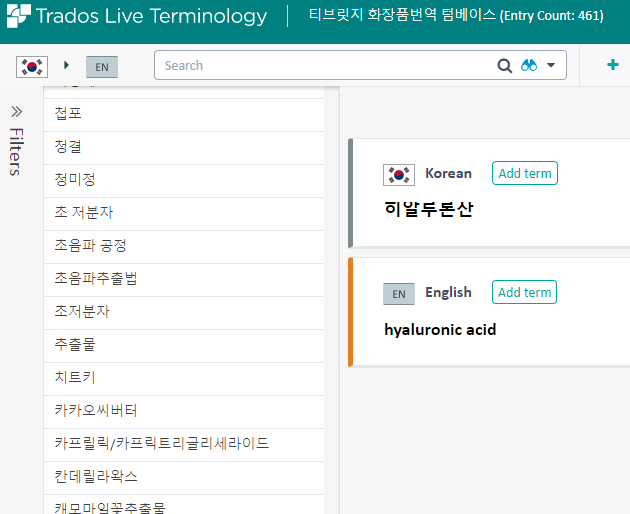Select list entry 초음파 공정
The height and width of the screenshot is (514, 630).
[x=184, y=246]
